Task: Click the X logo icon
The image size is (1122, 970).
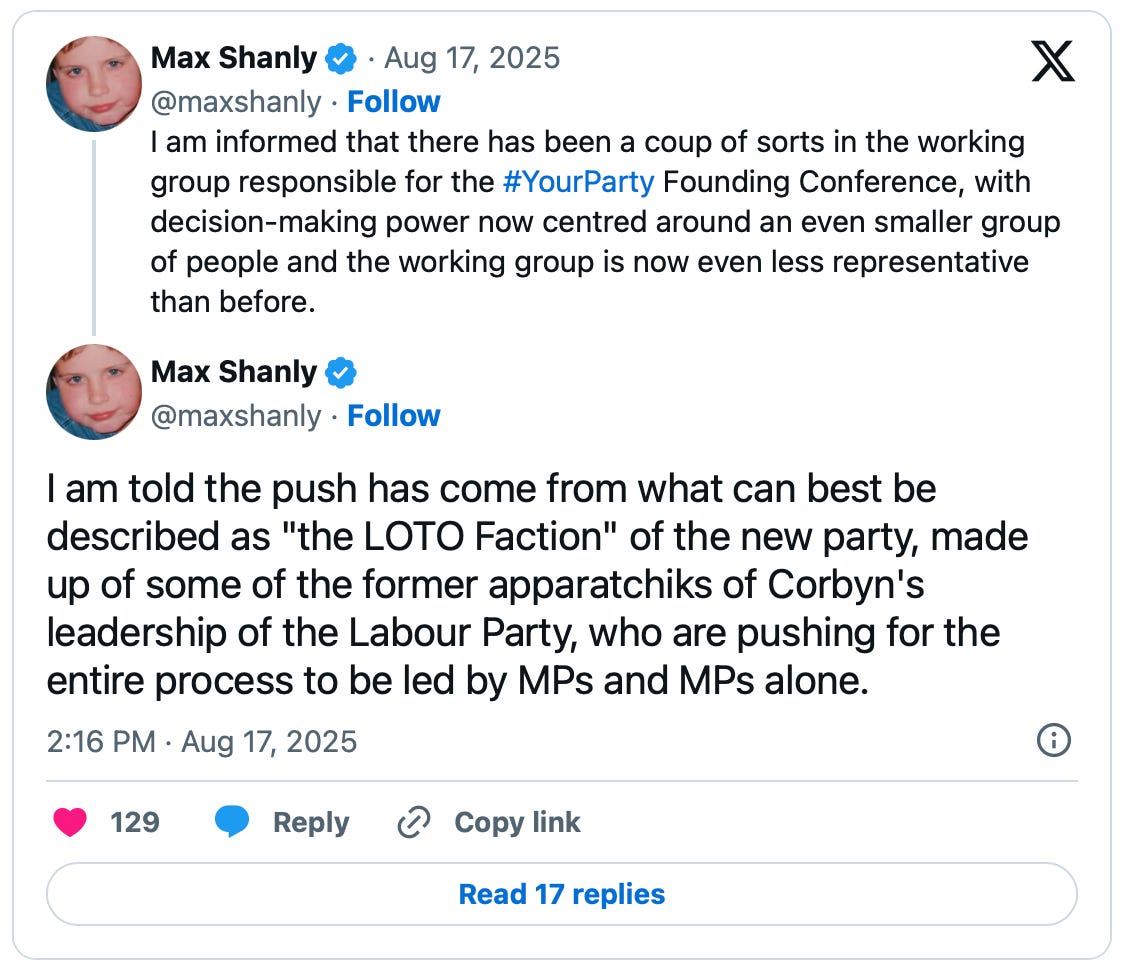Action: 1053,61
